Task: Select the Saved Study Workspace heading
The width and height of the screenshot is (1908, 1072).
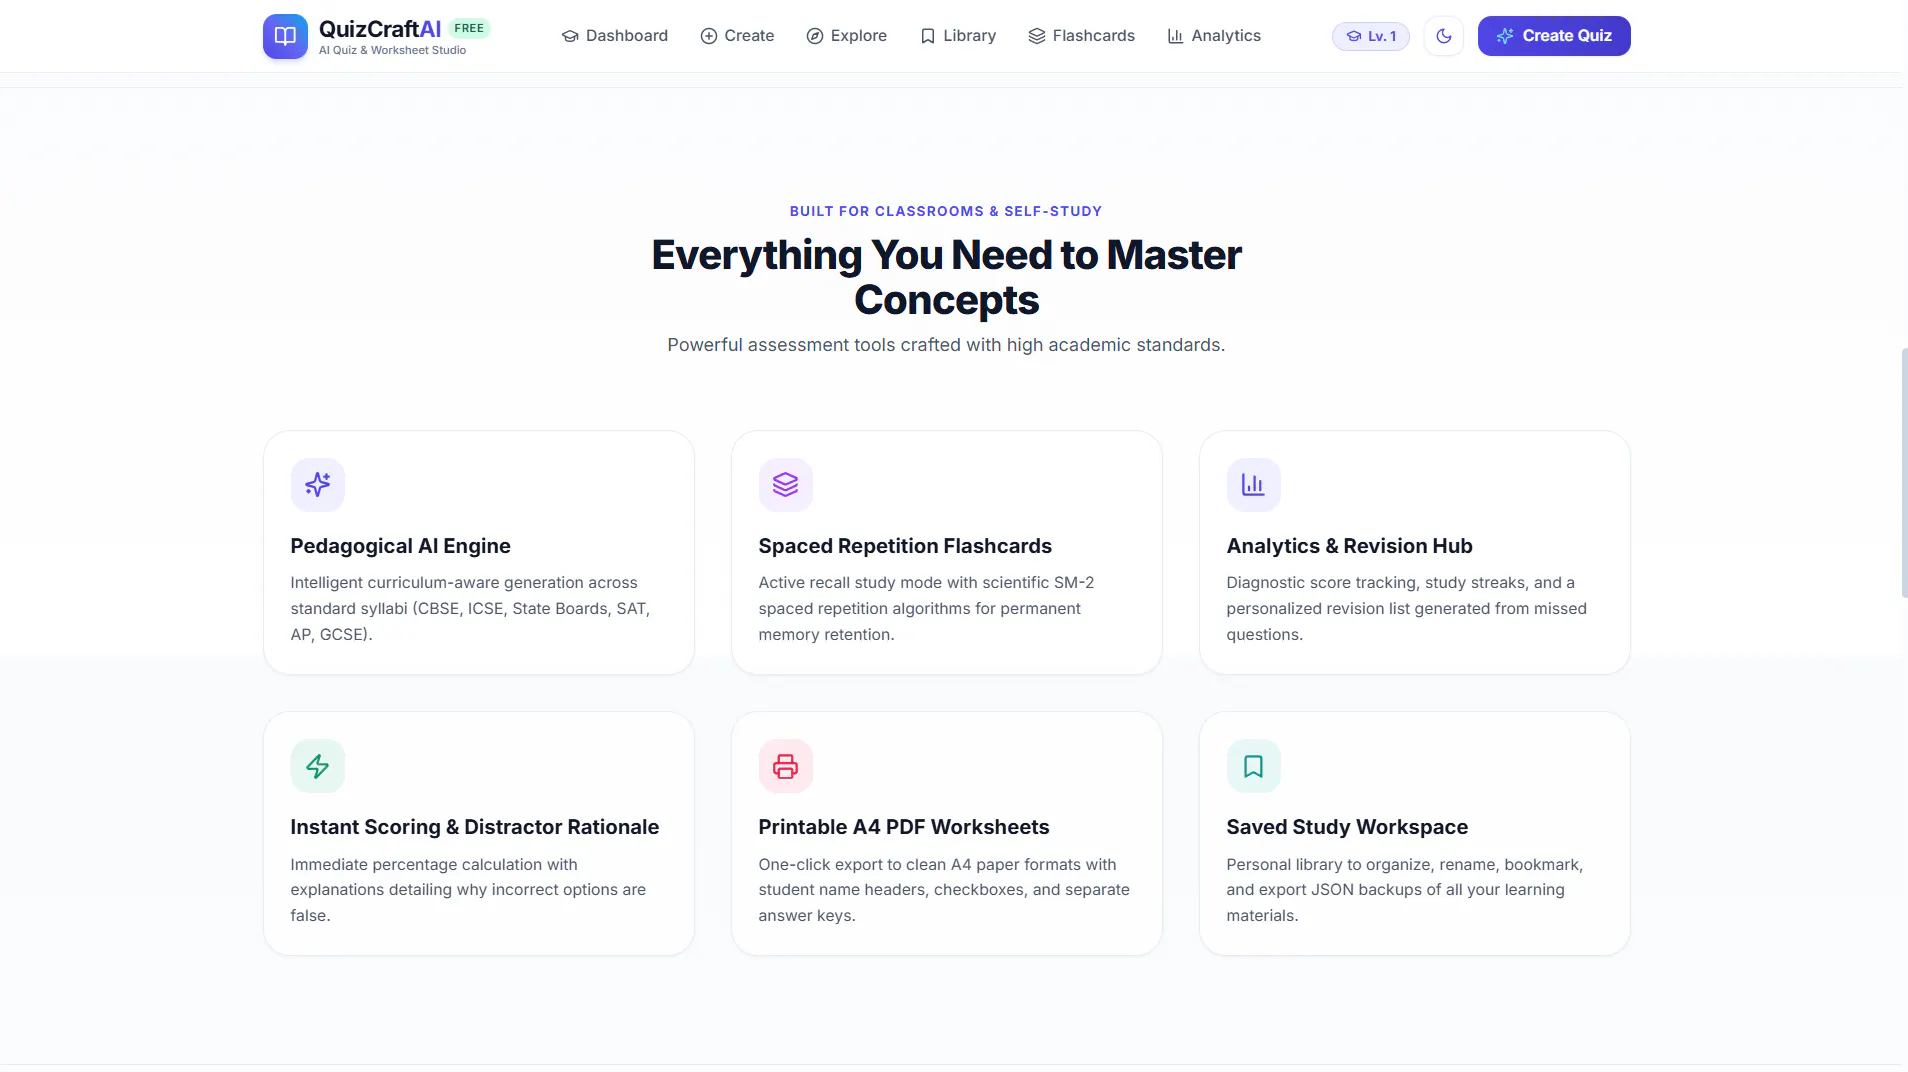Action: tap(1347, 827)
